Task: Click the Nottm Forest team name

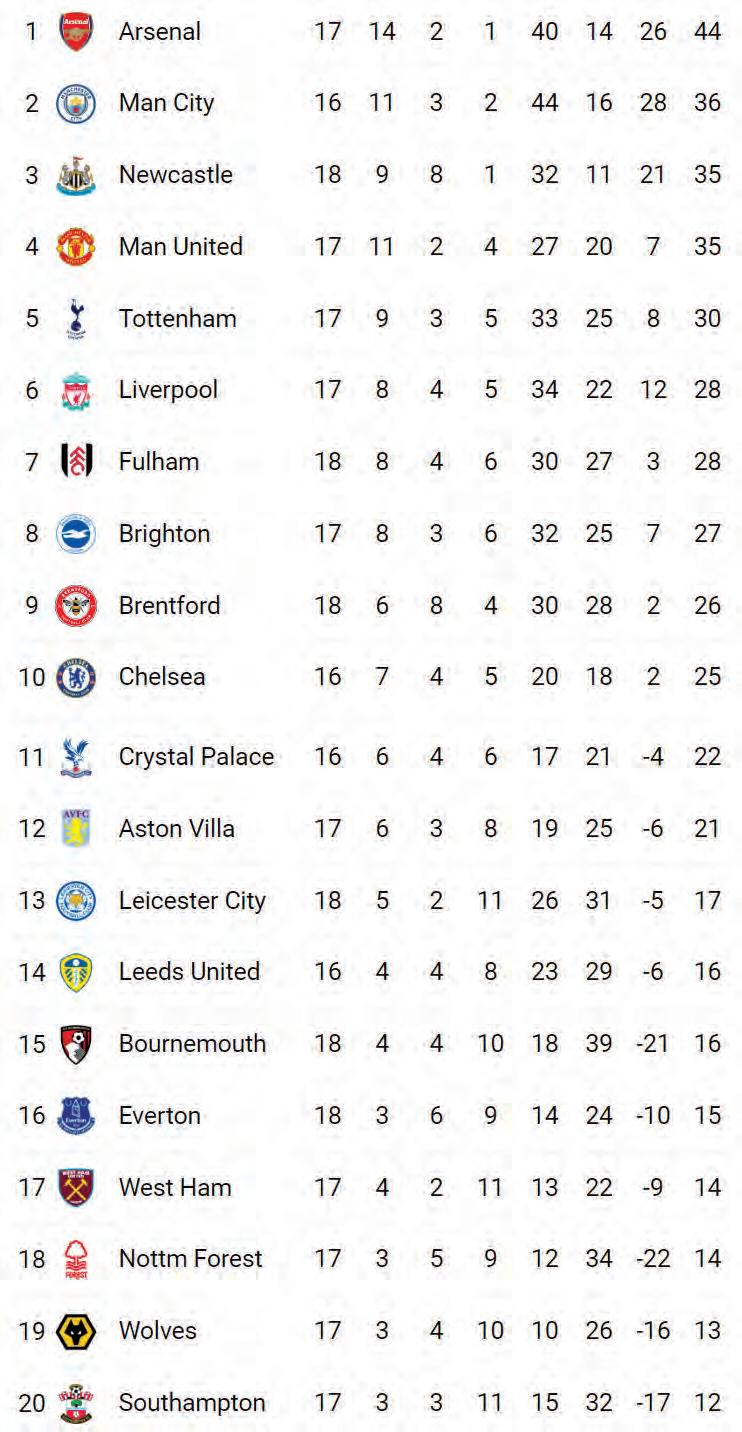Action: (190, 1259)
